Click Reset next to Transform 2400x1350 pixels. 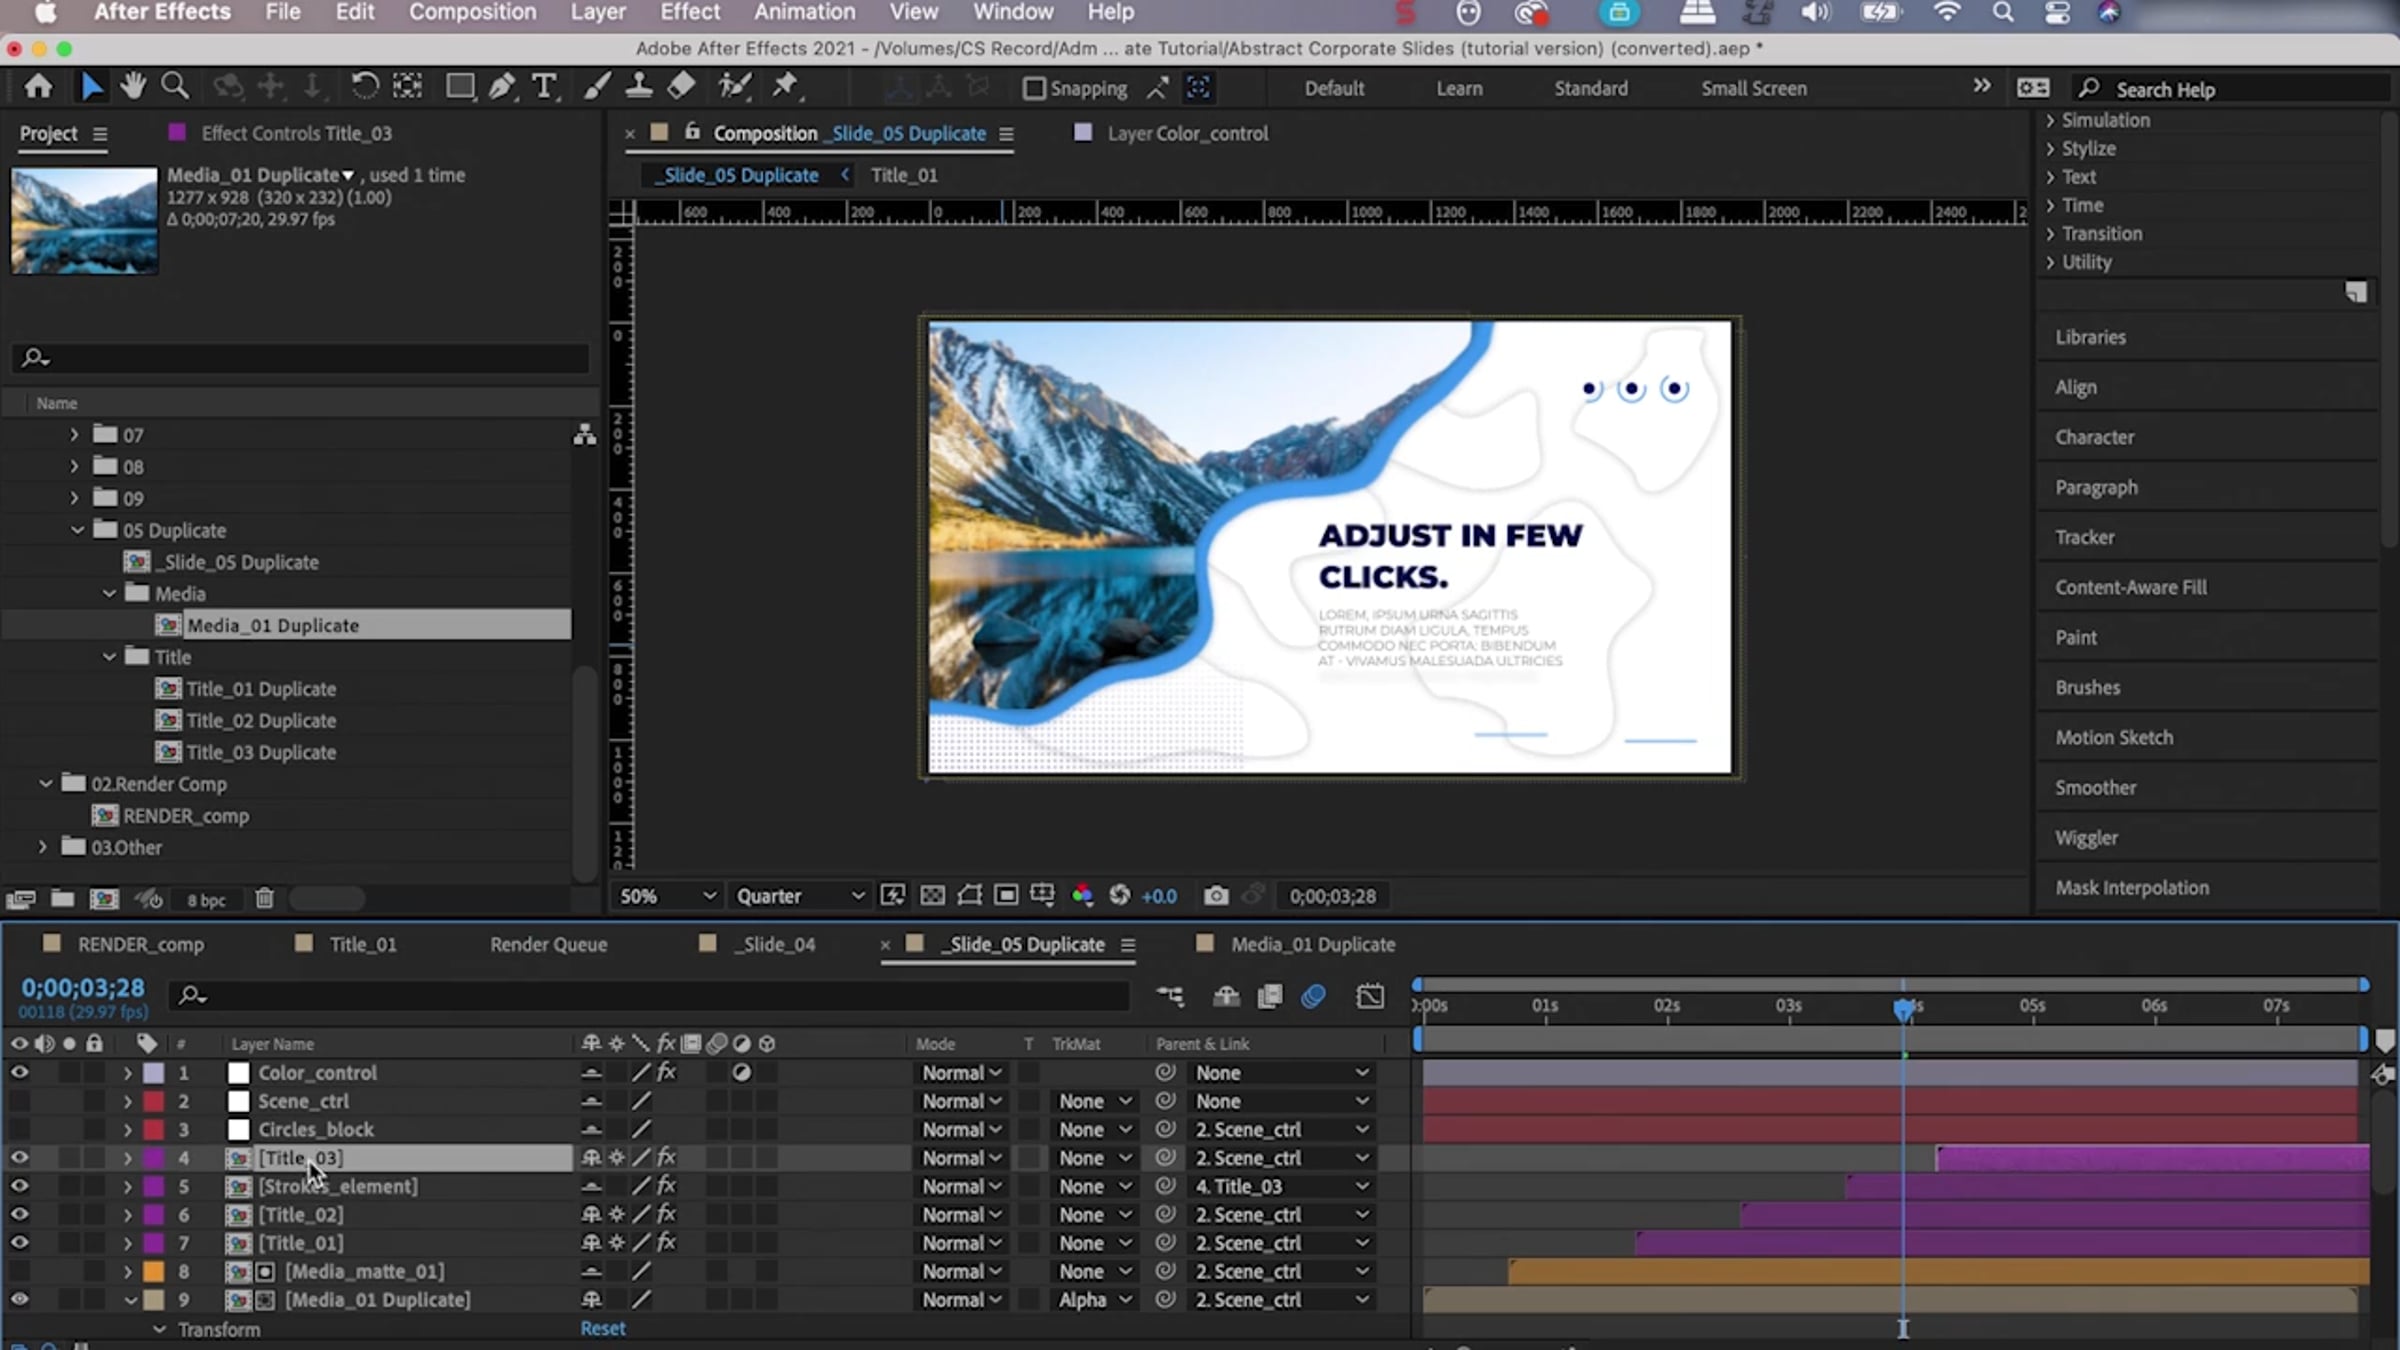[603, 1328]
